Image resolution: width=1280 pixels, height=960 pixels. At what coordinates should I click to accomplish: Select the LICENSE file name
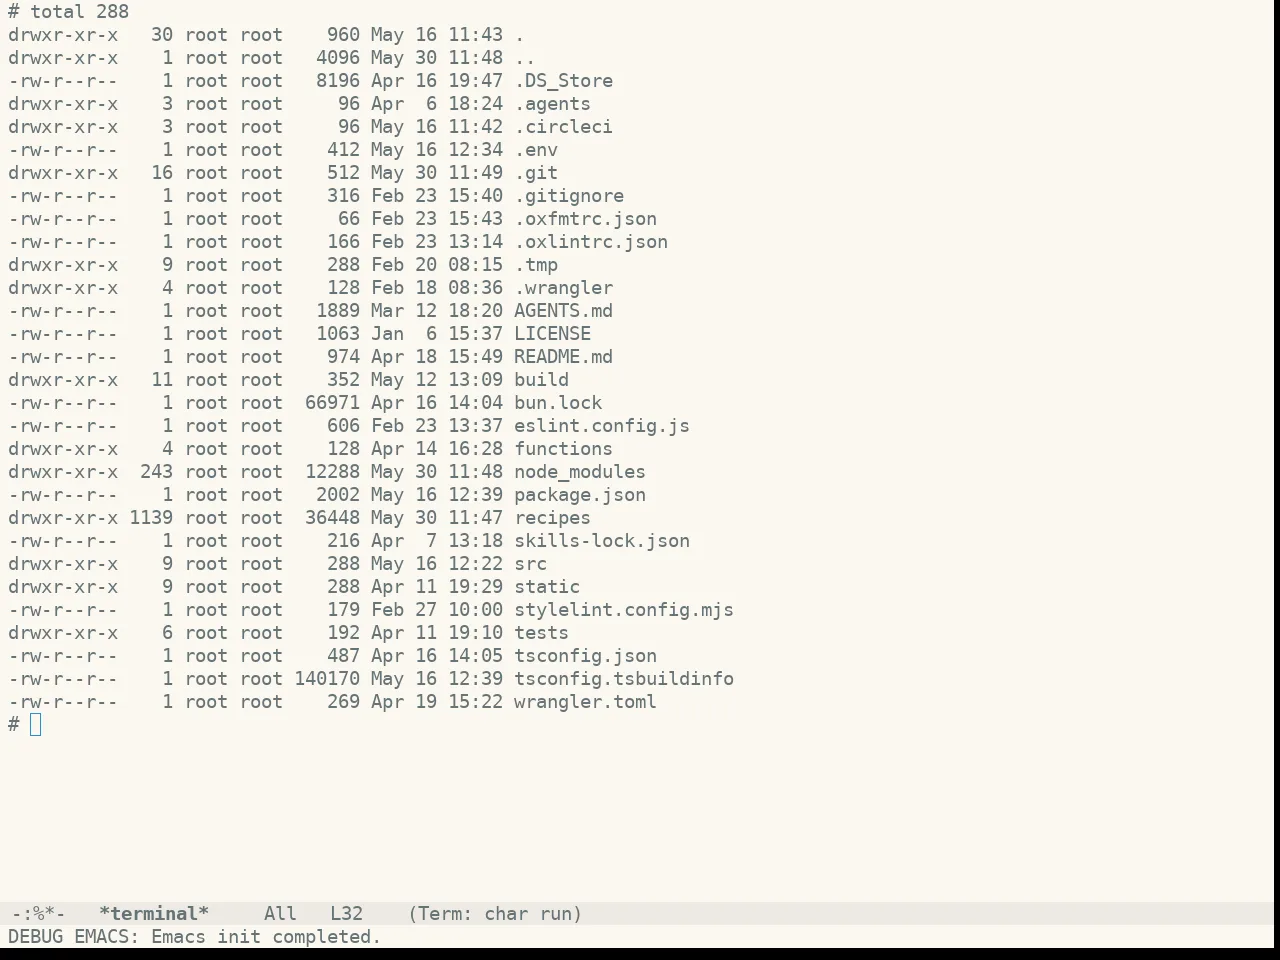click(x=553, y=334)
